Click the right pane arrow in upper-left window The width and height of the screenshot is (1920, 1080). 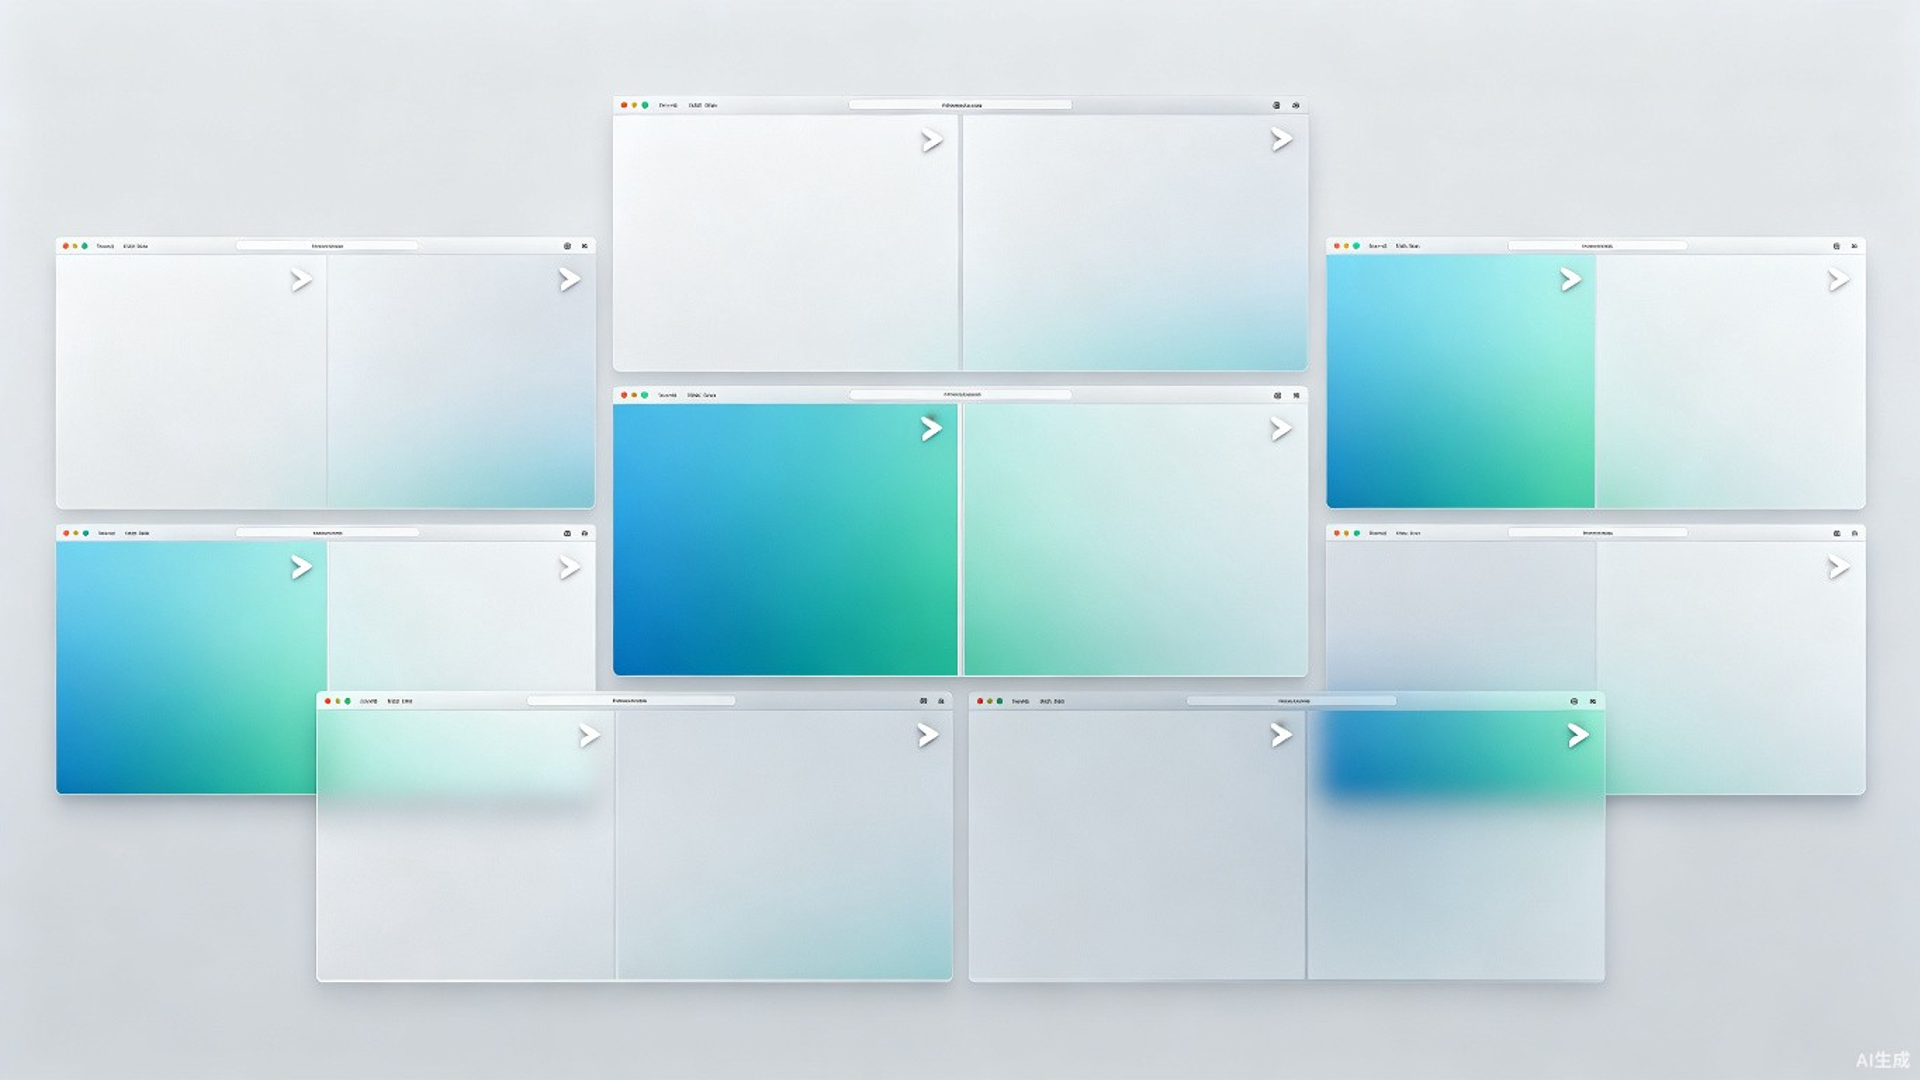570,280
